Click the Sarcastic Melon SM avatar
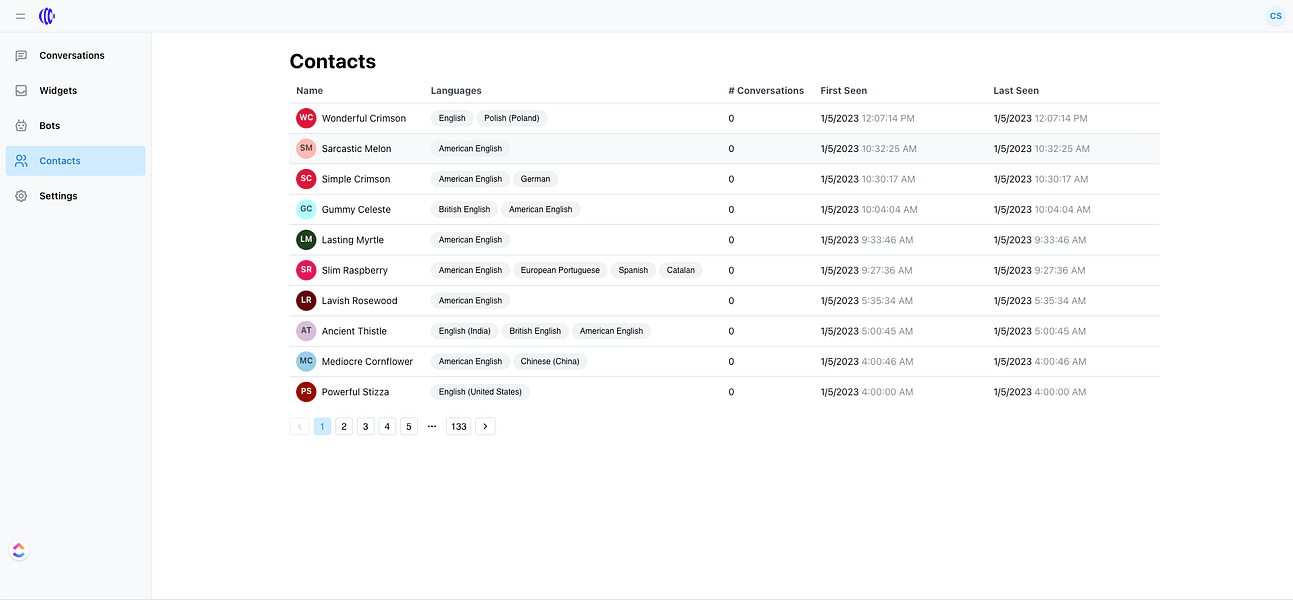This screenshot has height=600, width=1293. pyautogui.click(x=306, y=148)
